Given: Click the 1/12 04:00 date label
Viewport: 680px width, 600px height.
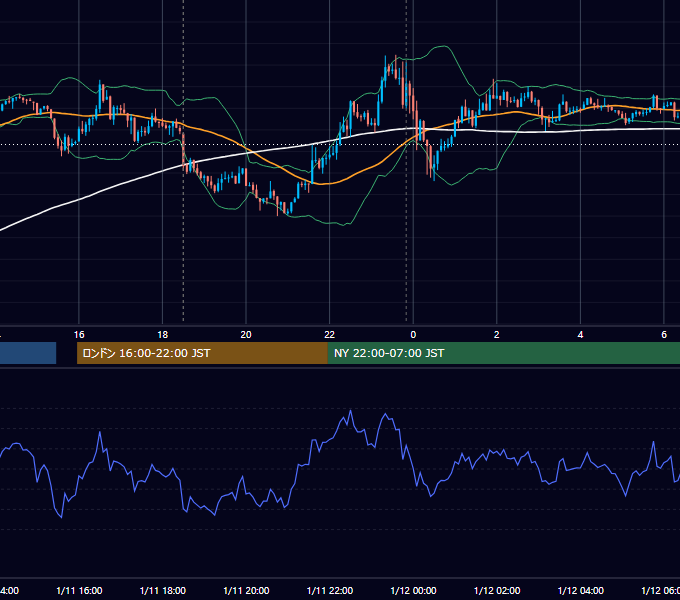Looking at the screenshot, I should 581,590.
